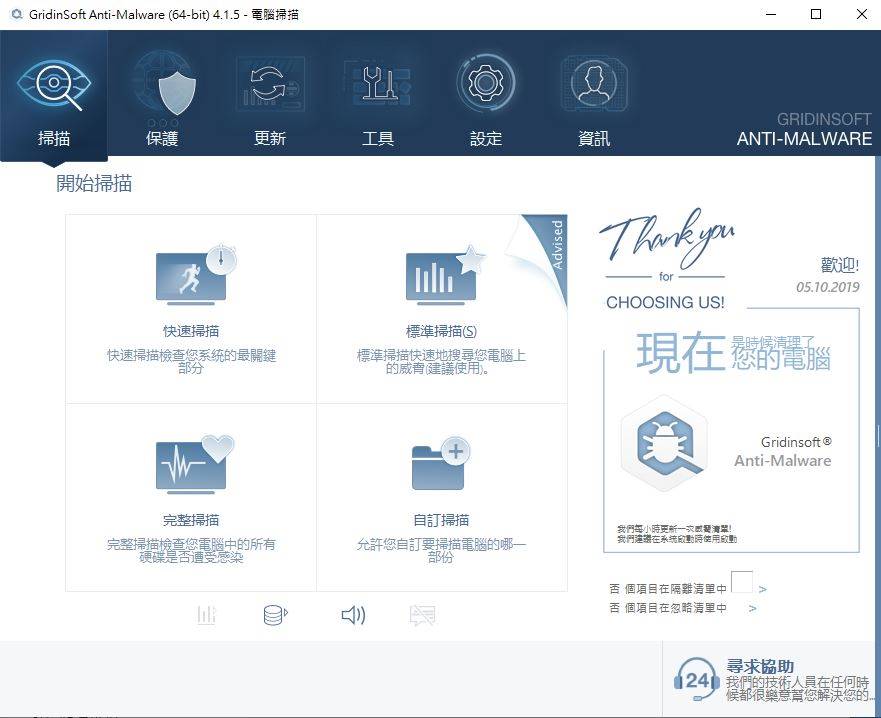Open the quarantine list arrow
881x718 pixels.
[x=762, y=589]
